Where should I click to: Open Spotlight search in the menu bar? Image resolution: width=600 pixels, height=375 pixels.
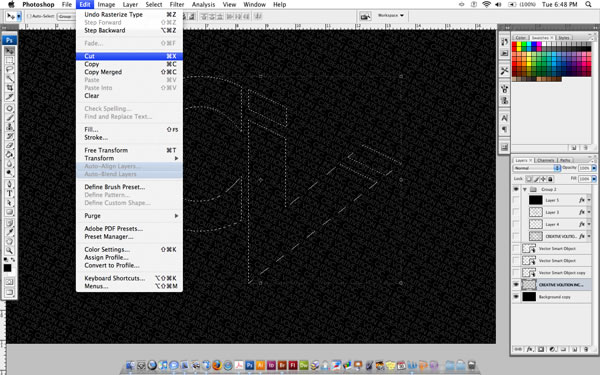[589, 5]
